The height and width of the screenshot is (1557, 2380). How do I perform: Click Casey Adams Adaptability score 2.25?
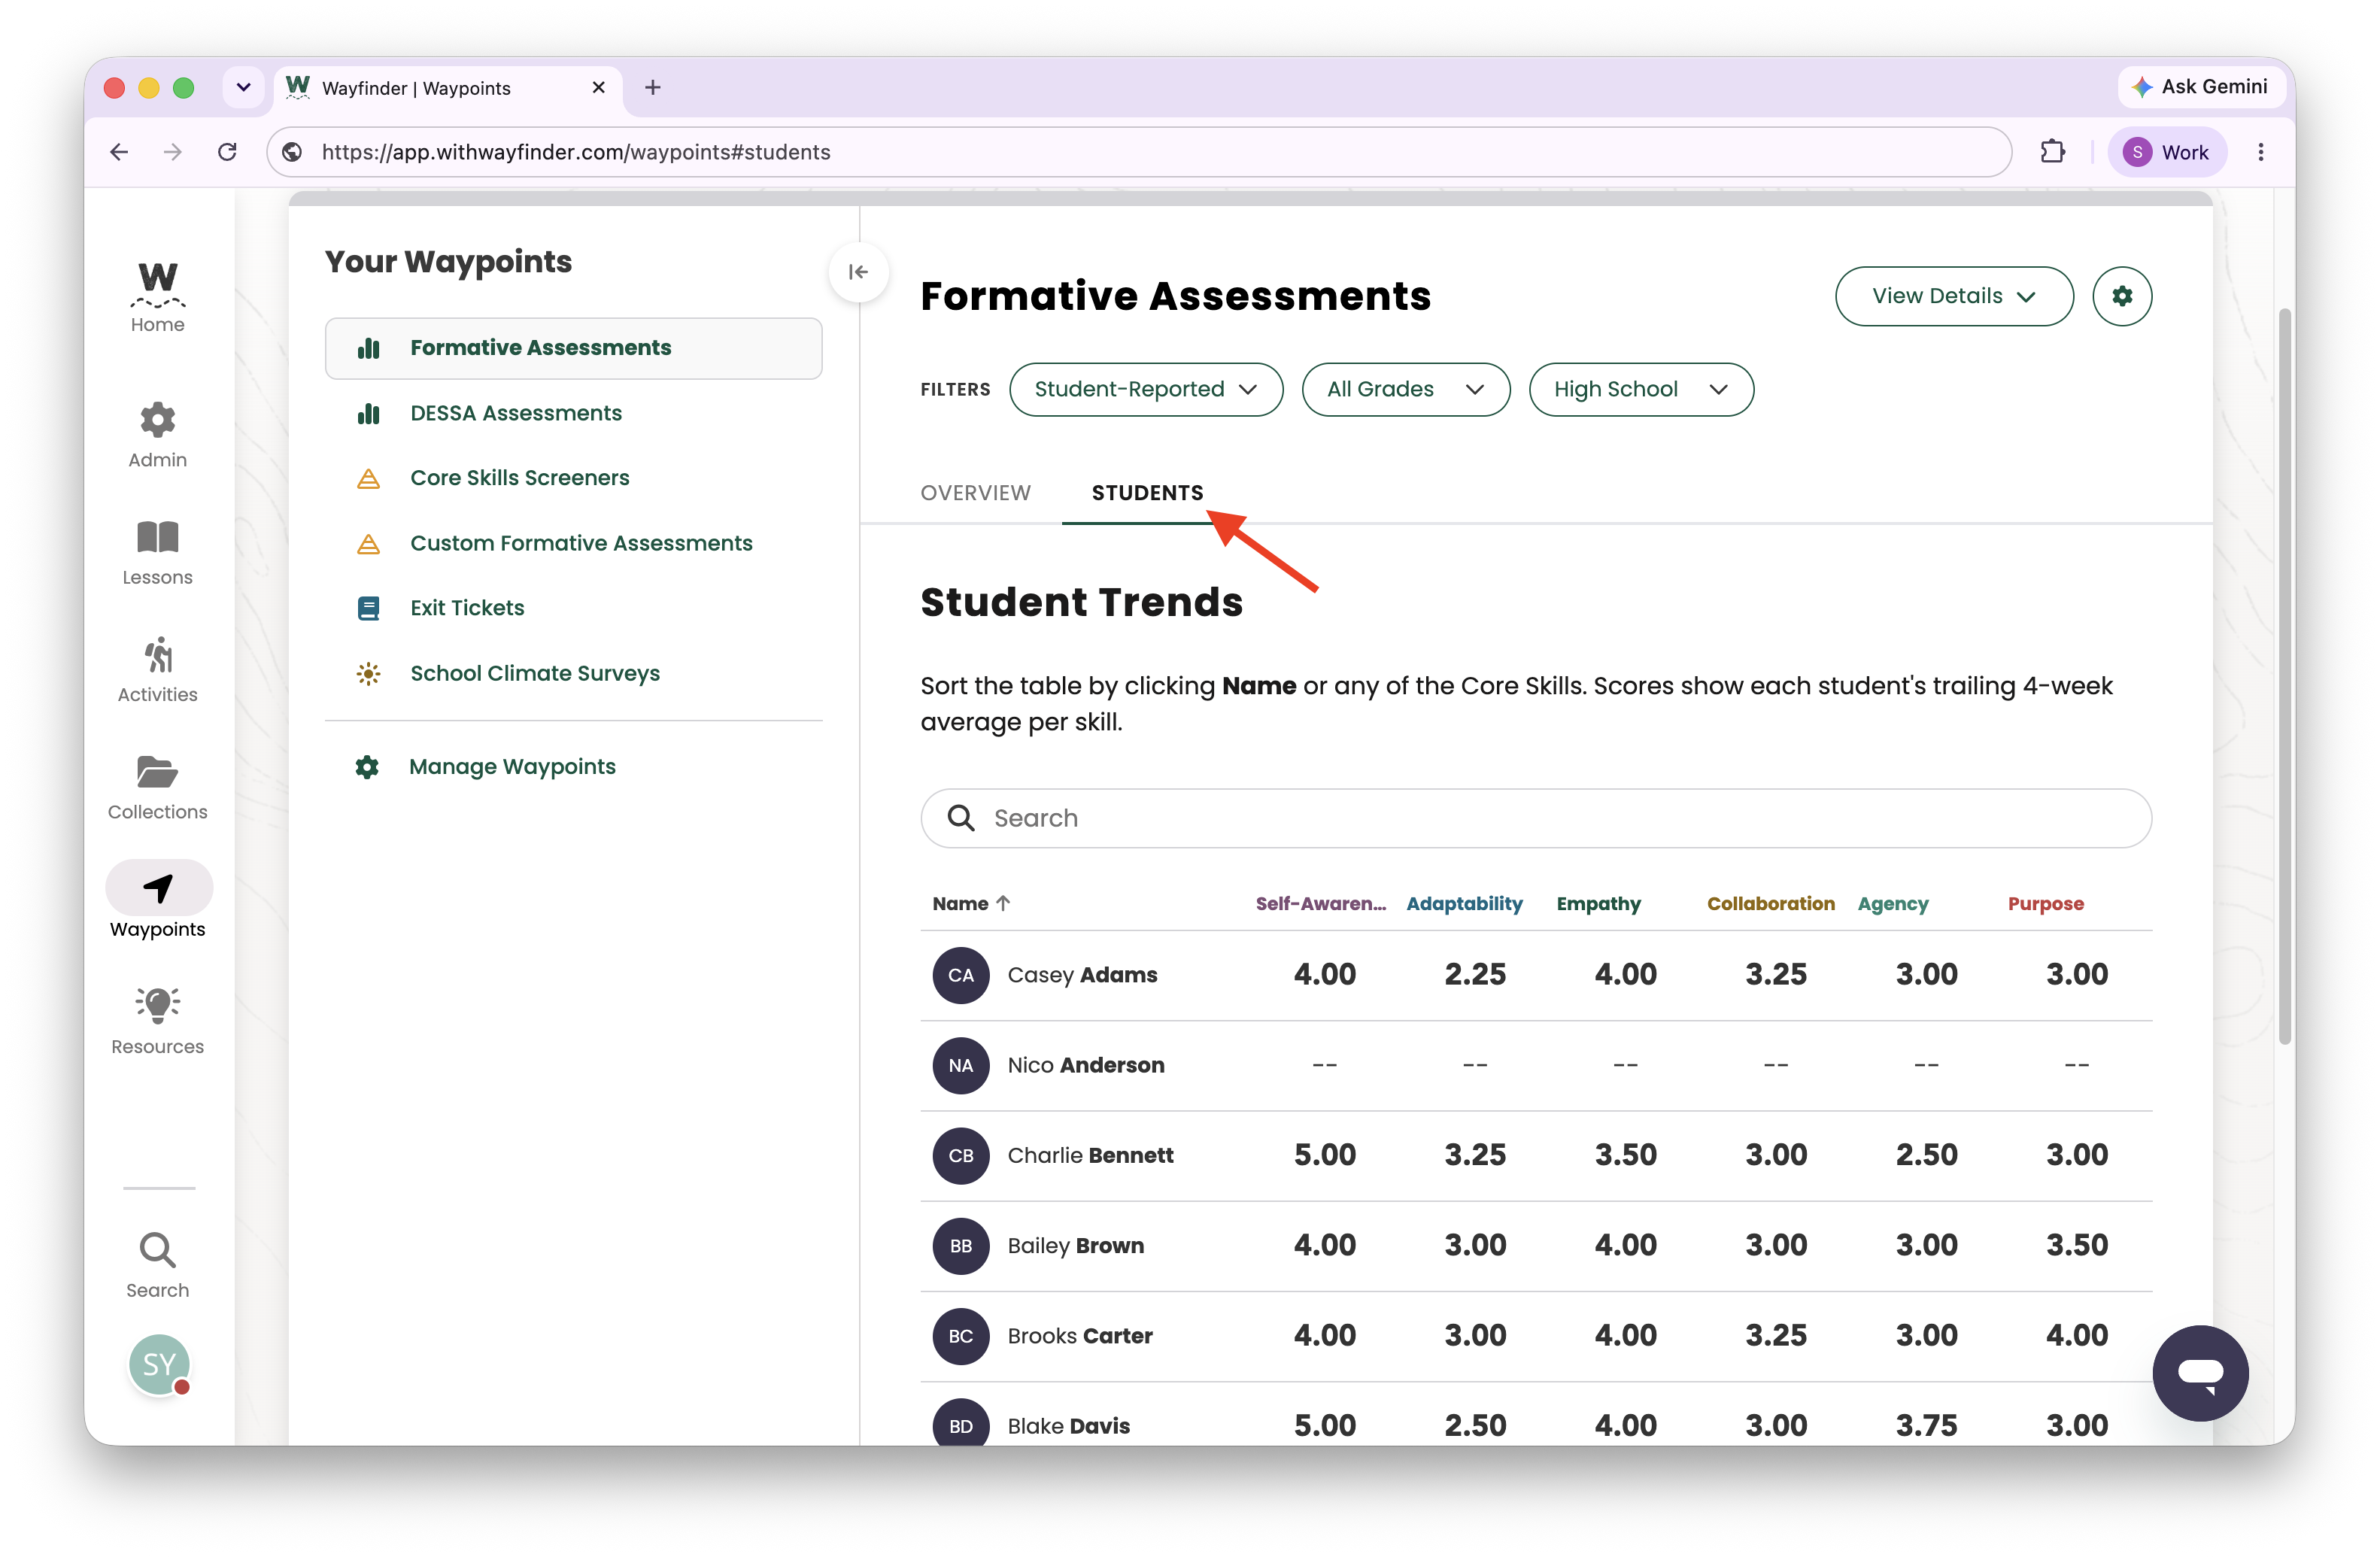click(x=1474, y=975)
